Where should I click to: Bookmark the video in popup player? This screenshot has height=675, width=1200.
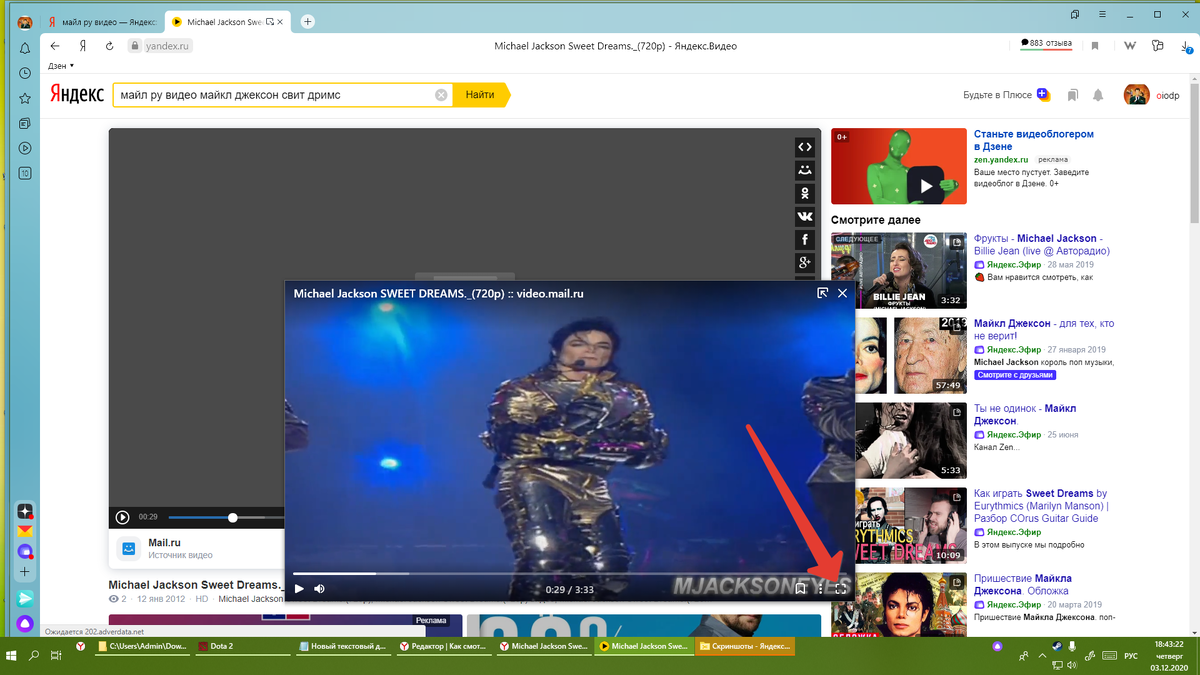pyautogui.click(x=801, y=589)
